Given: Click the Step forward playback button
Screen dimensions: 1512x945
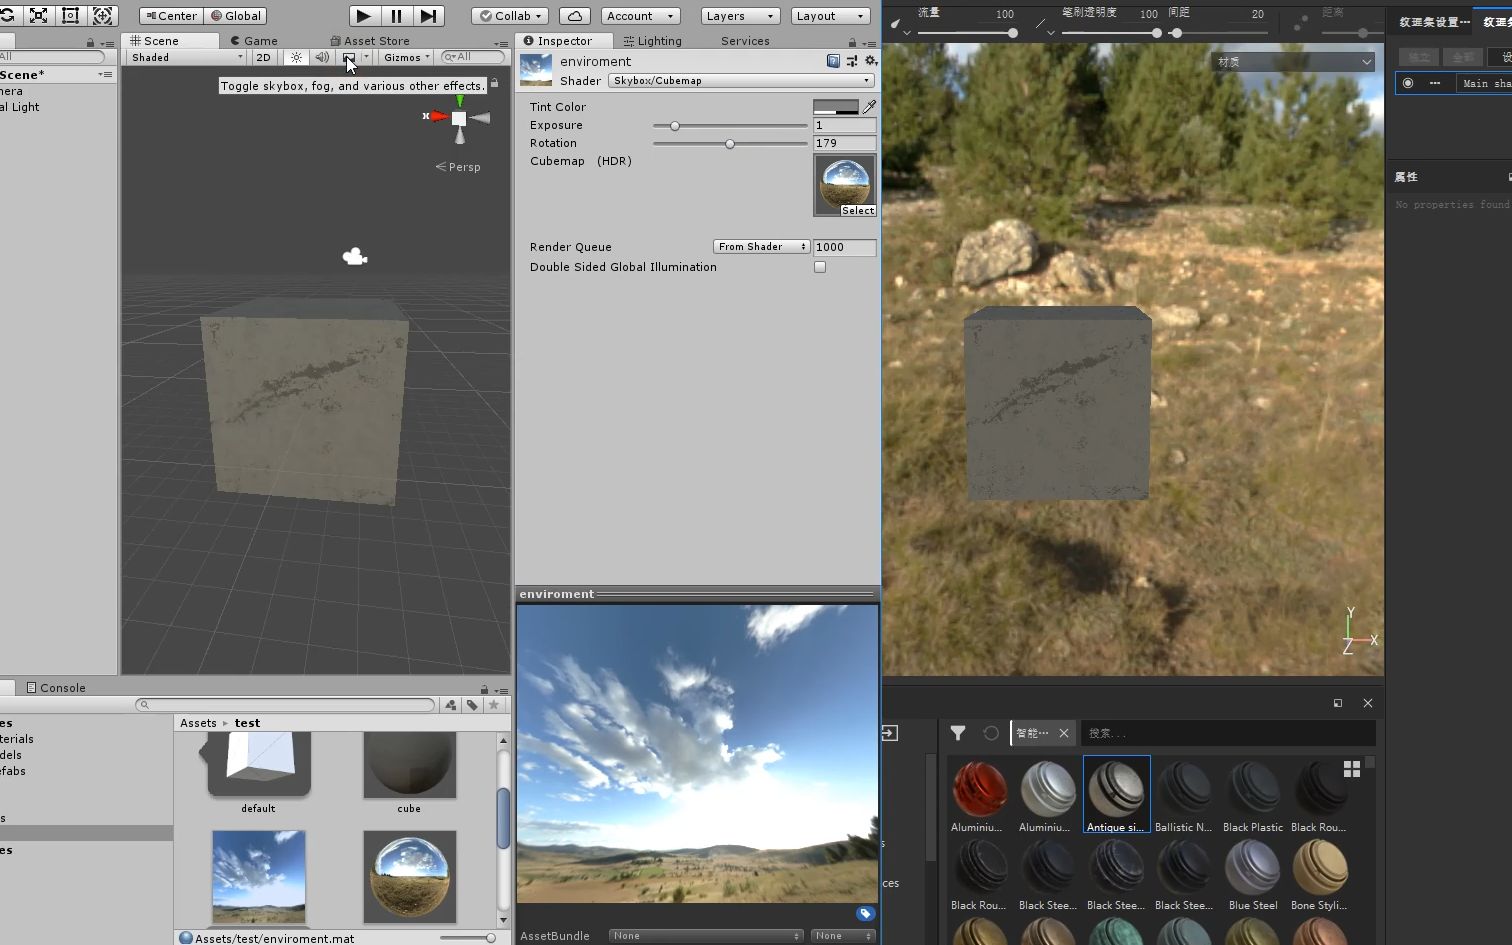Looking at the screenshot, I should [x=428, y=16].
